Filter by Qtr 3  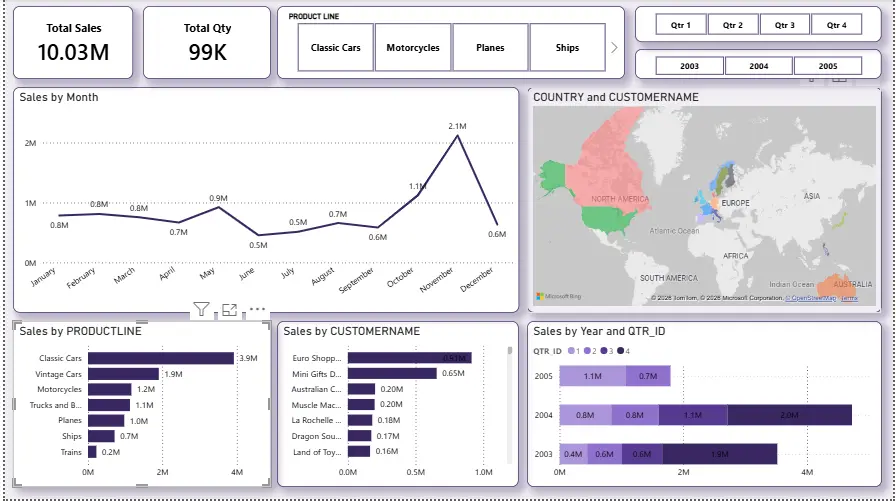pyautogui.click(x=785, y=25)
